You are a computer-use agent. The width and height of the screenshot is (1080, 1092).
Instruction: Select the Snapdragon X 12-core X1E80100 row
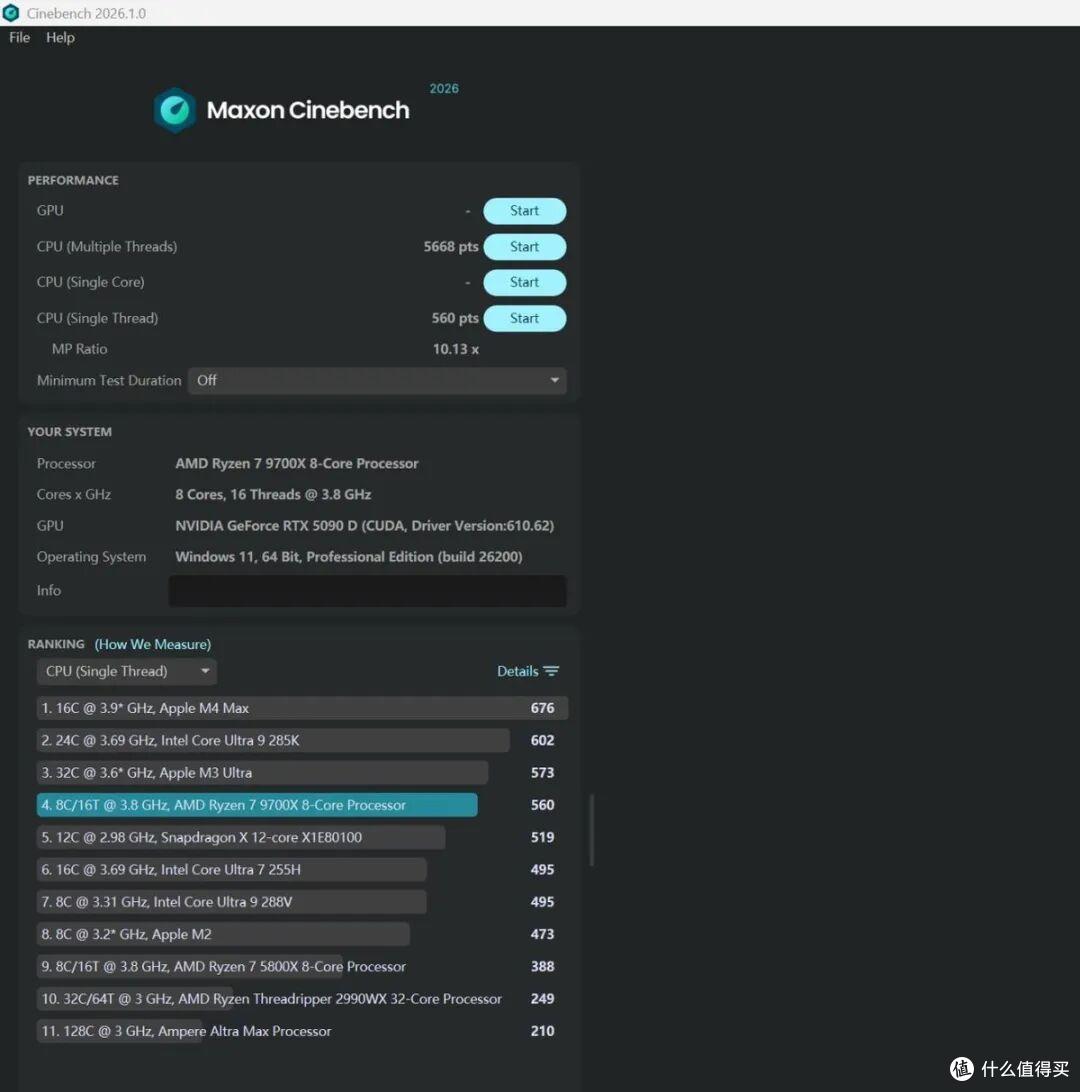point(302,837)
